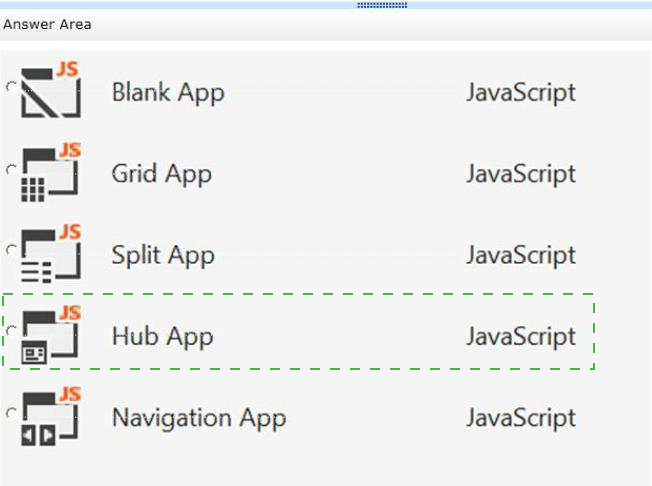Viewport: 652px width, 486px height.
Task: Click JavaScript label beside Hub App
Action: (x=521, y=337)
